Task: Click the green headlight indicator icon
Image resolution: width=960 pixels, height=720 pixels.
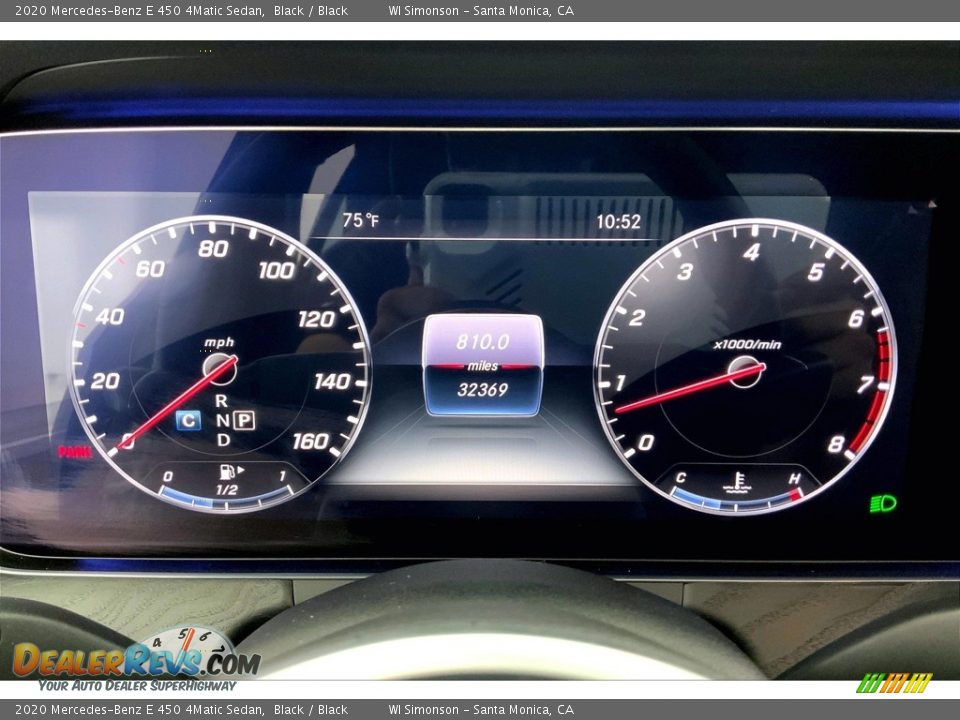Action: pyautogui.click(x=883, y=504)
